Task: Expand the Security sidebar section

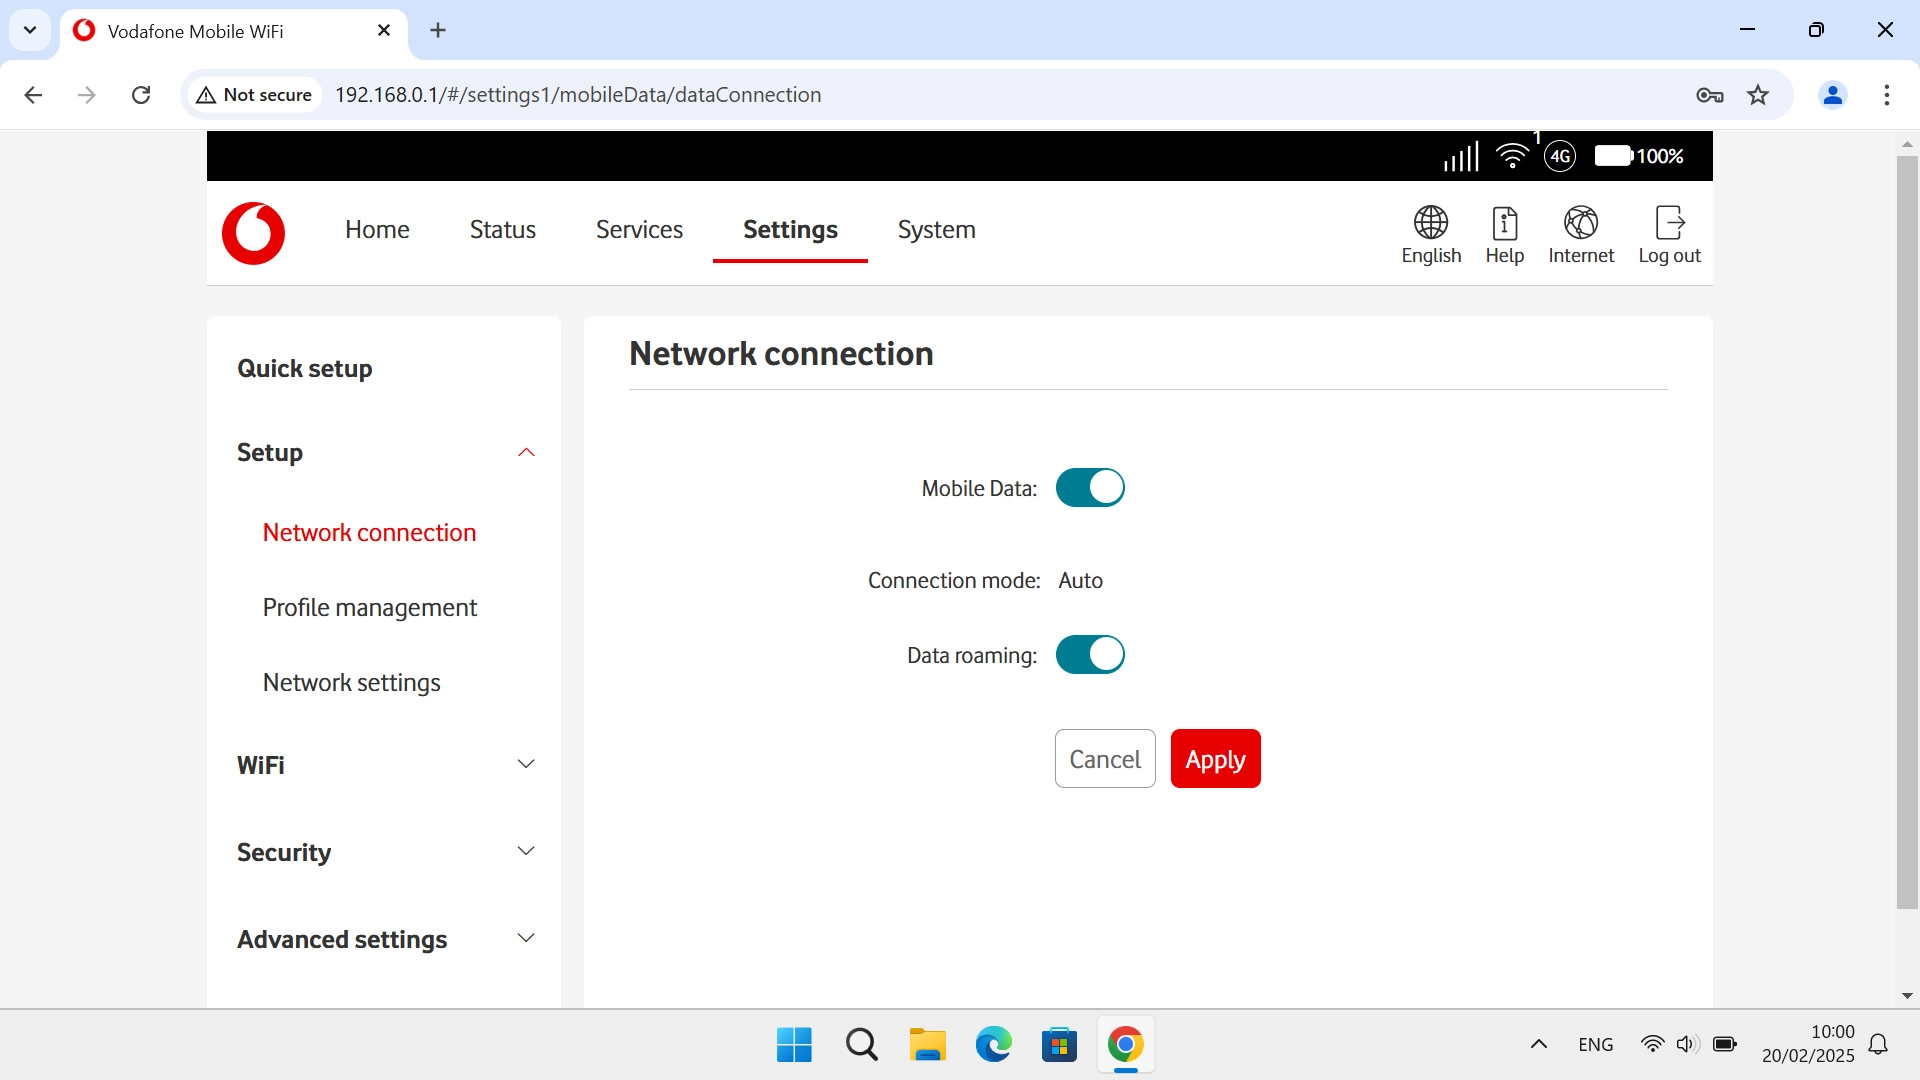Action: point(526,852)
